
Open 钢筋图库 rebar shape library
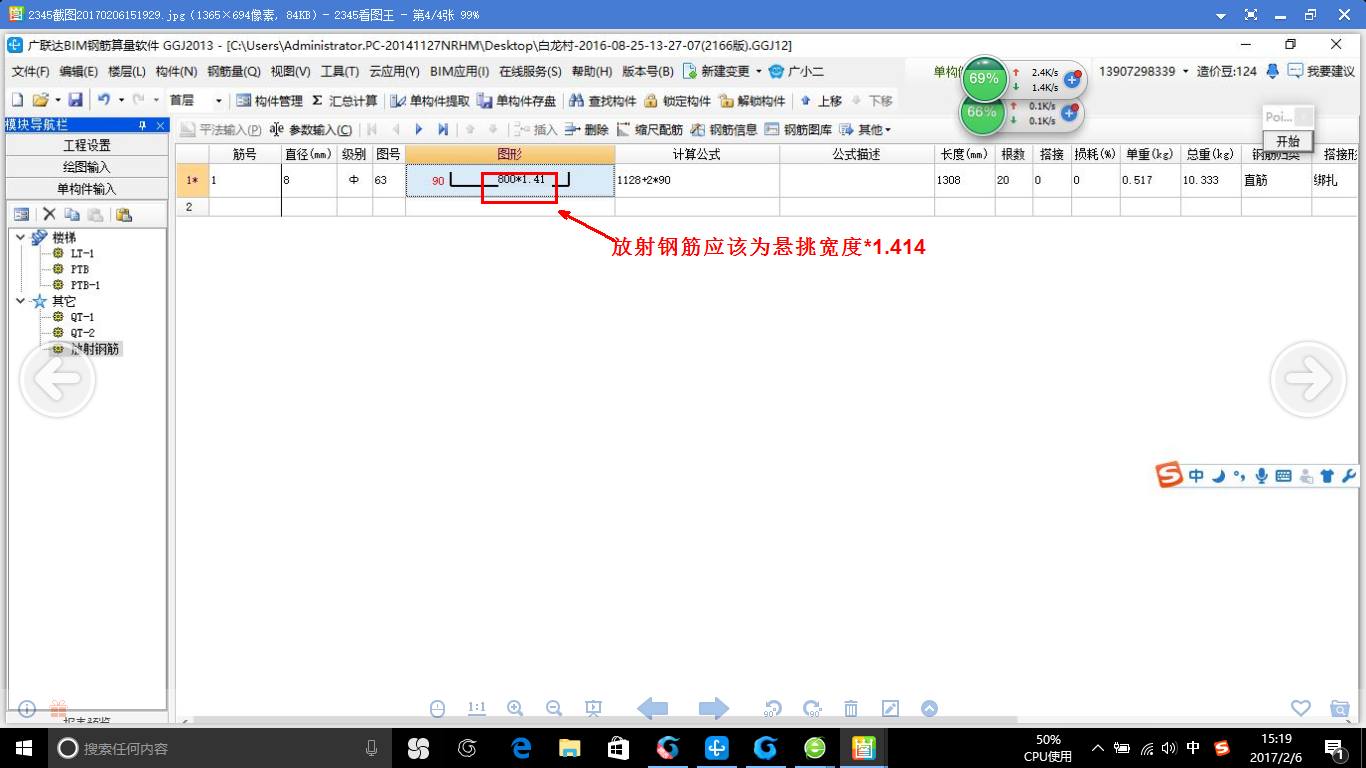click(798, 130)
